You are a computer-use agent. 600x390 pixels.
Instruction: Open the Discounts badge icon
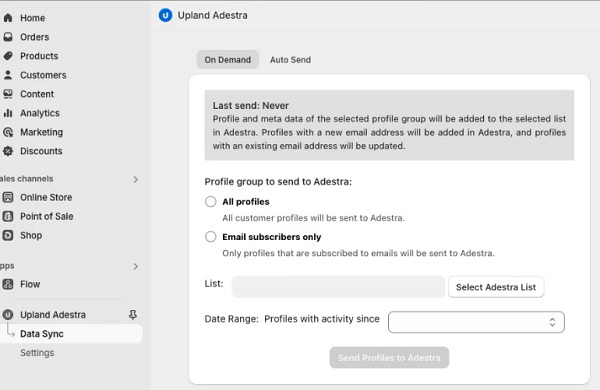(8, 151)
